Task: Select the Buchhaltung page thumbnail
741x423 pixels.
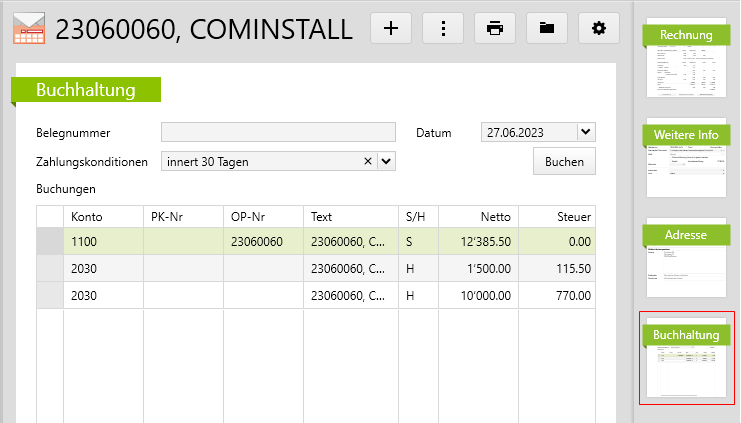Action: (686, 358)
